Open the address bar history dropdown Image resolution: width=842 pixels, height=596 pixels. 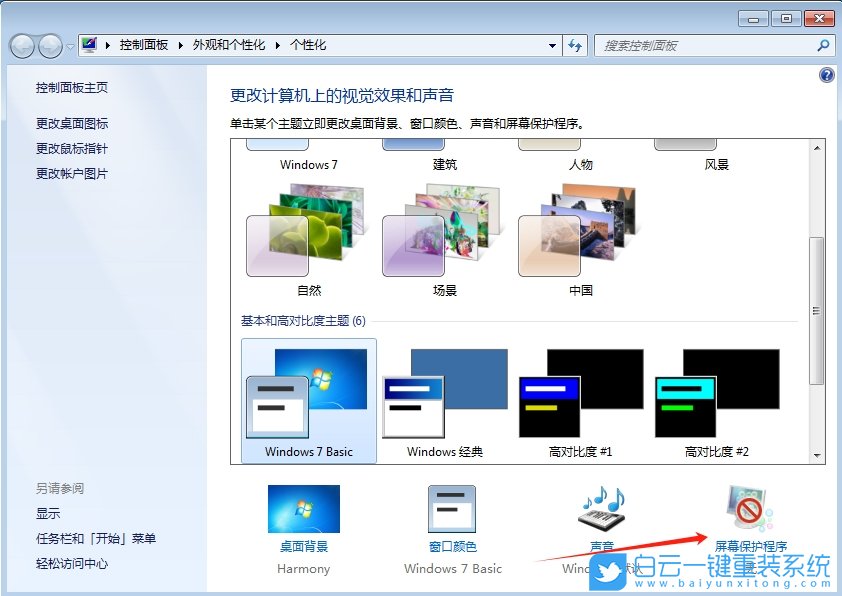[552, 45]
